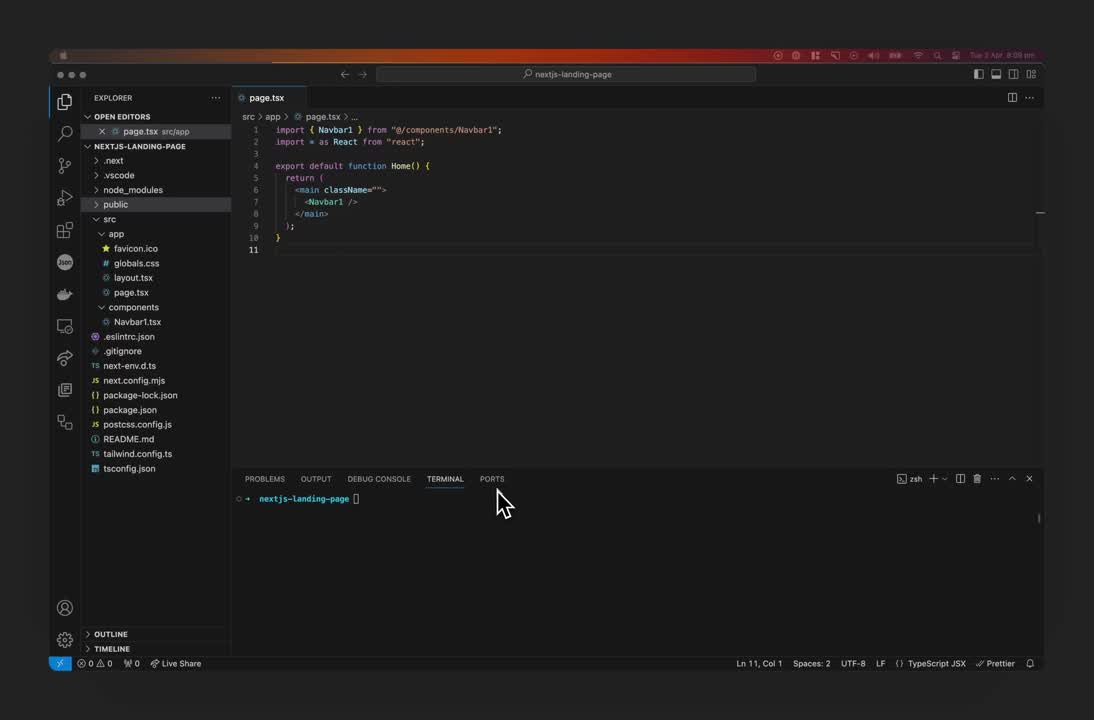
Task: Open the split editor icon above the code
Action: click(x=1012, y=97)
